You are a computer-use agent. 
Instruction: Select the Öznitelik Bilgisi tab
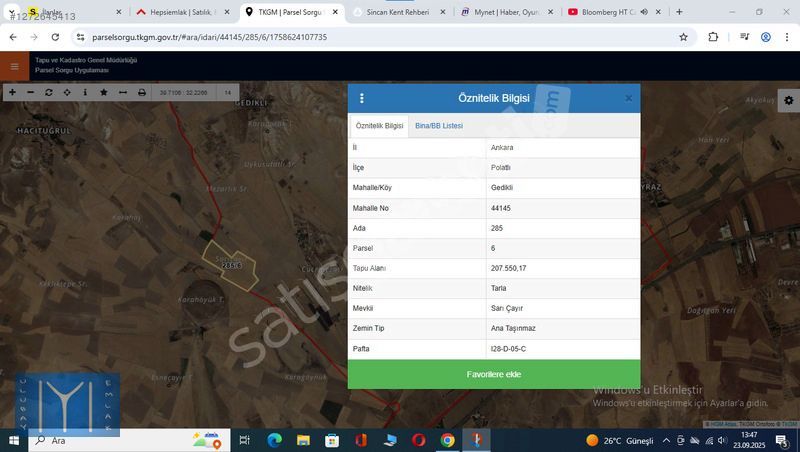379,126
